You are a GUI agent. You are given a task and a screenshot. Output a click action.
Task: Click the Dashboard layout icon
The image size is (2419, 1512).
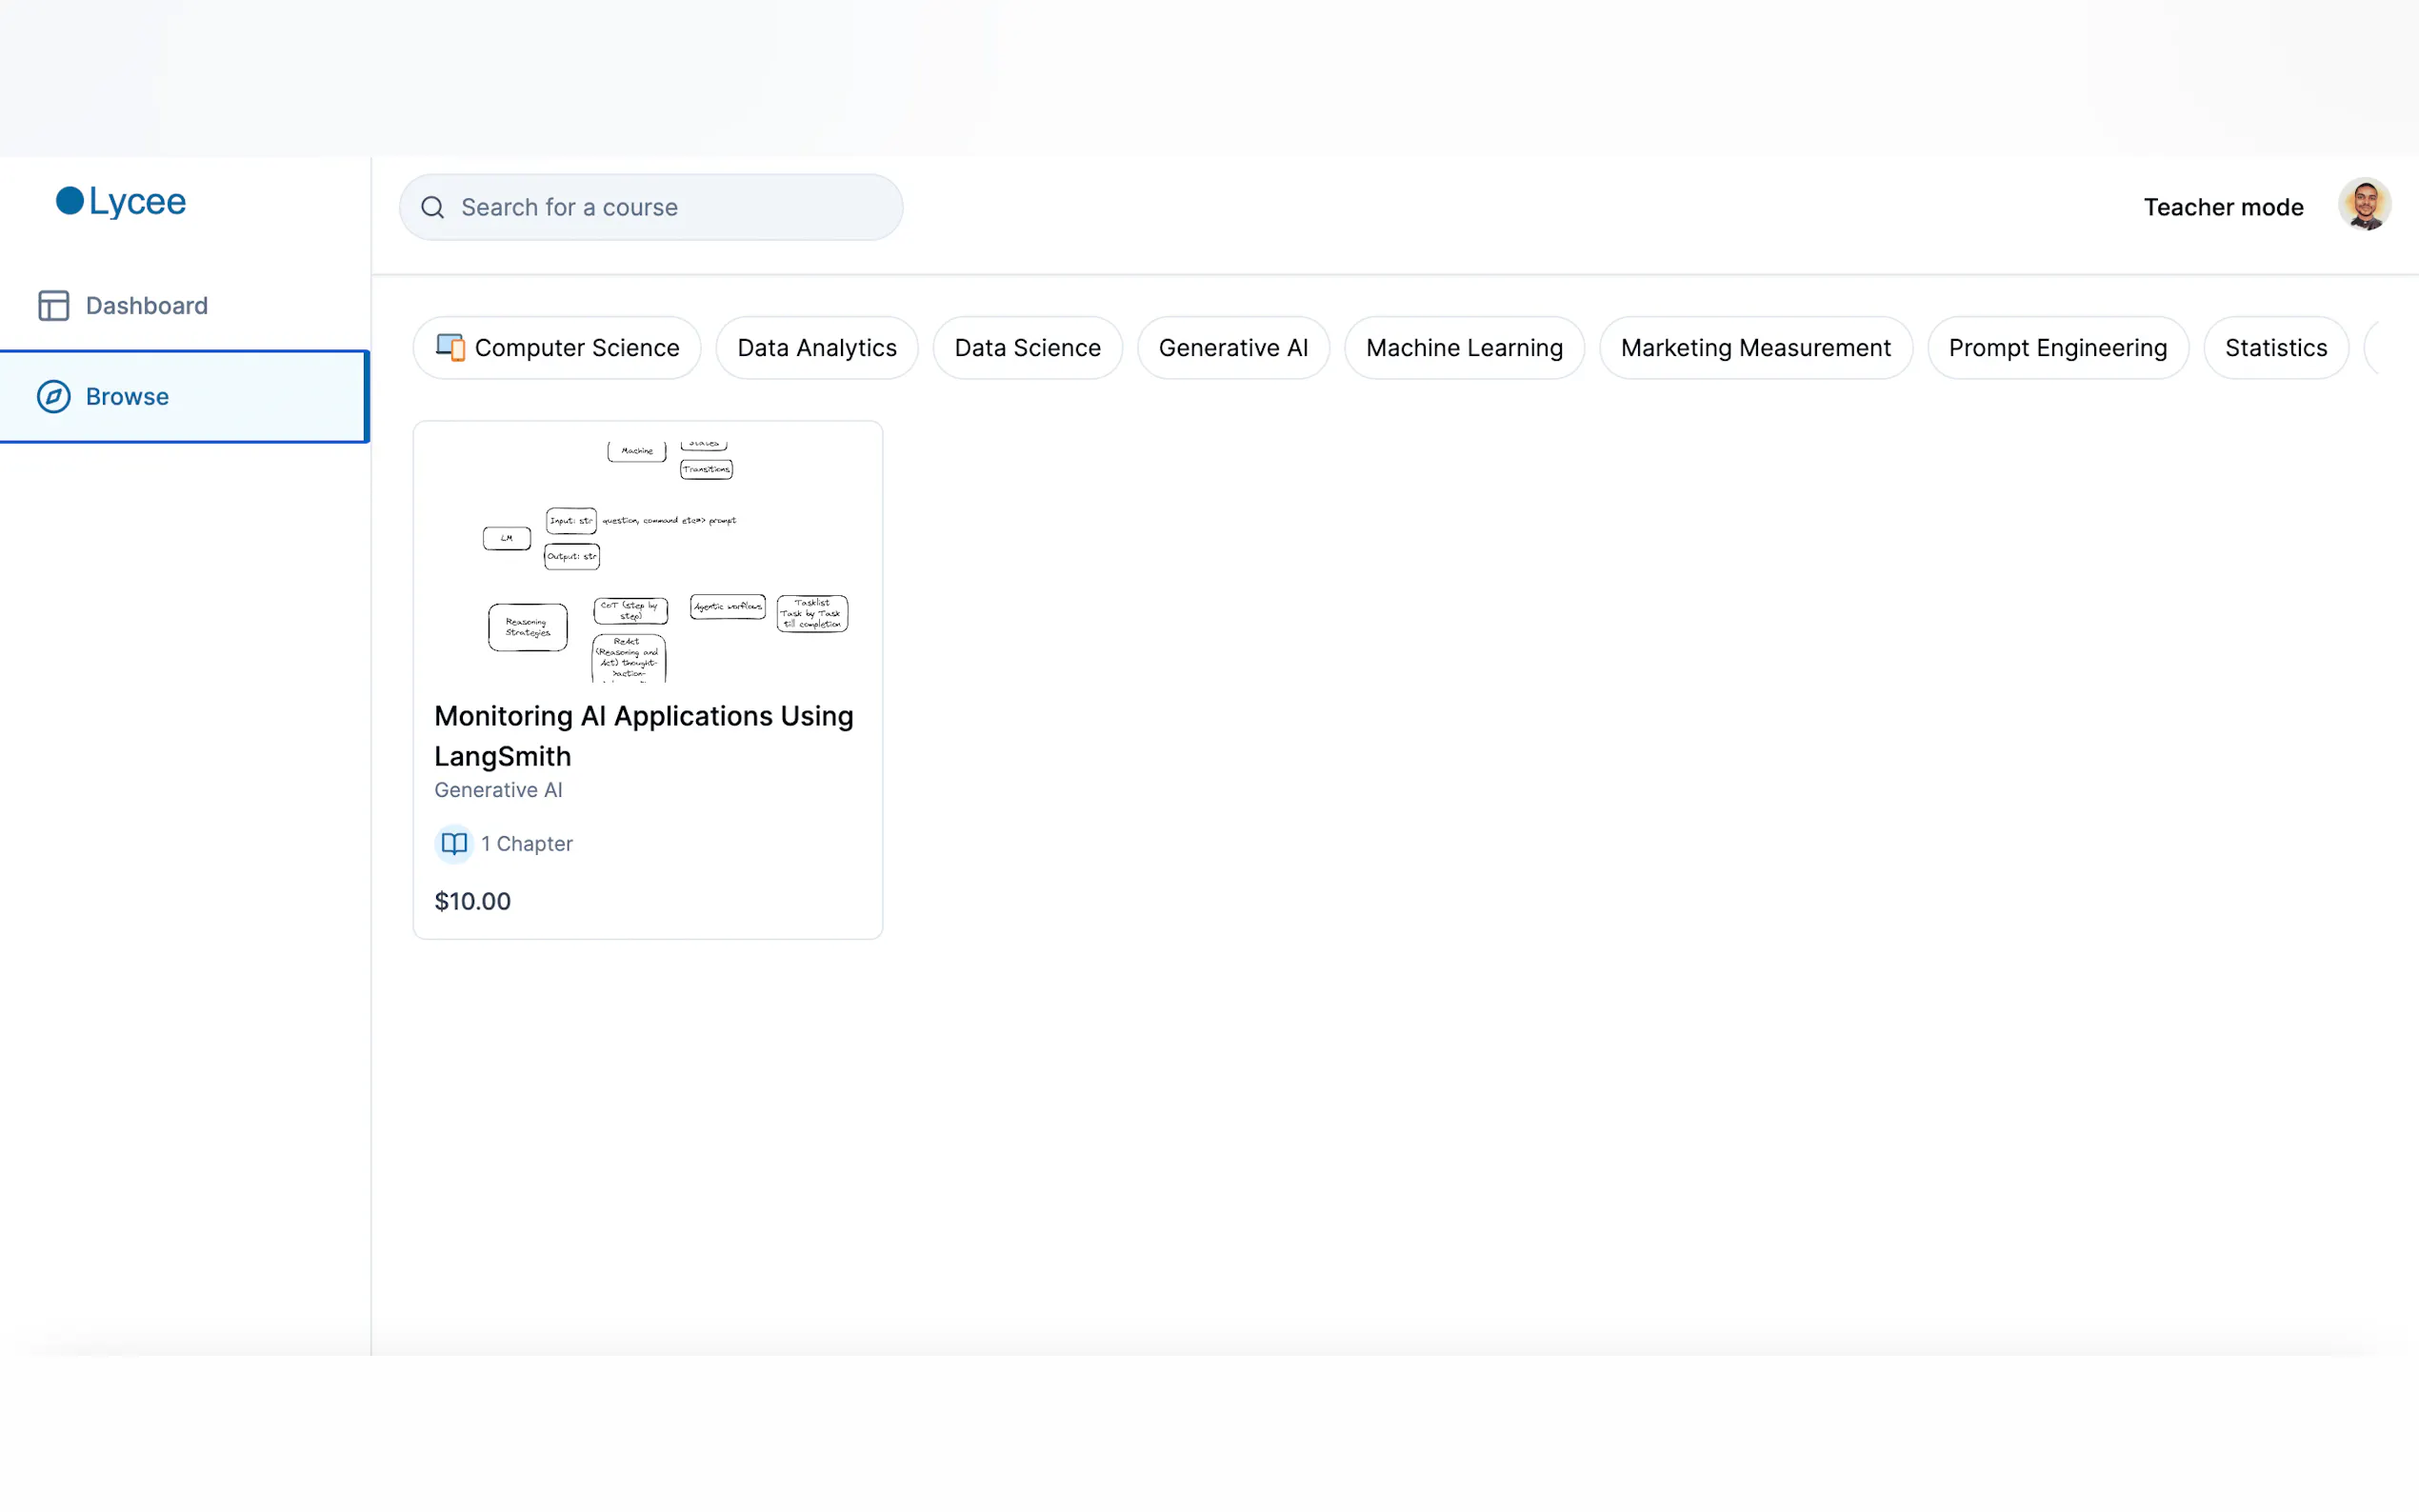(53, 305)
